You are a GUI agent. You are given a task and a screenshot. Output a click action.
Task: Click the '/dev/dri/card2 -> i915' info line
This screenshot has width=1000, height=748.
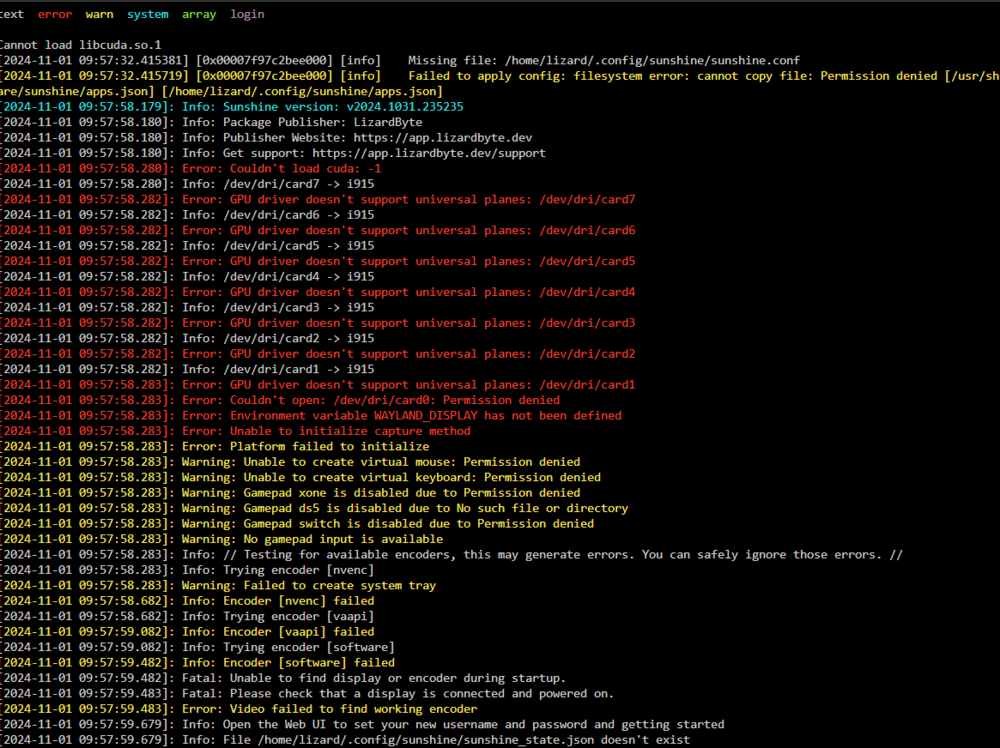coord(187,338)
